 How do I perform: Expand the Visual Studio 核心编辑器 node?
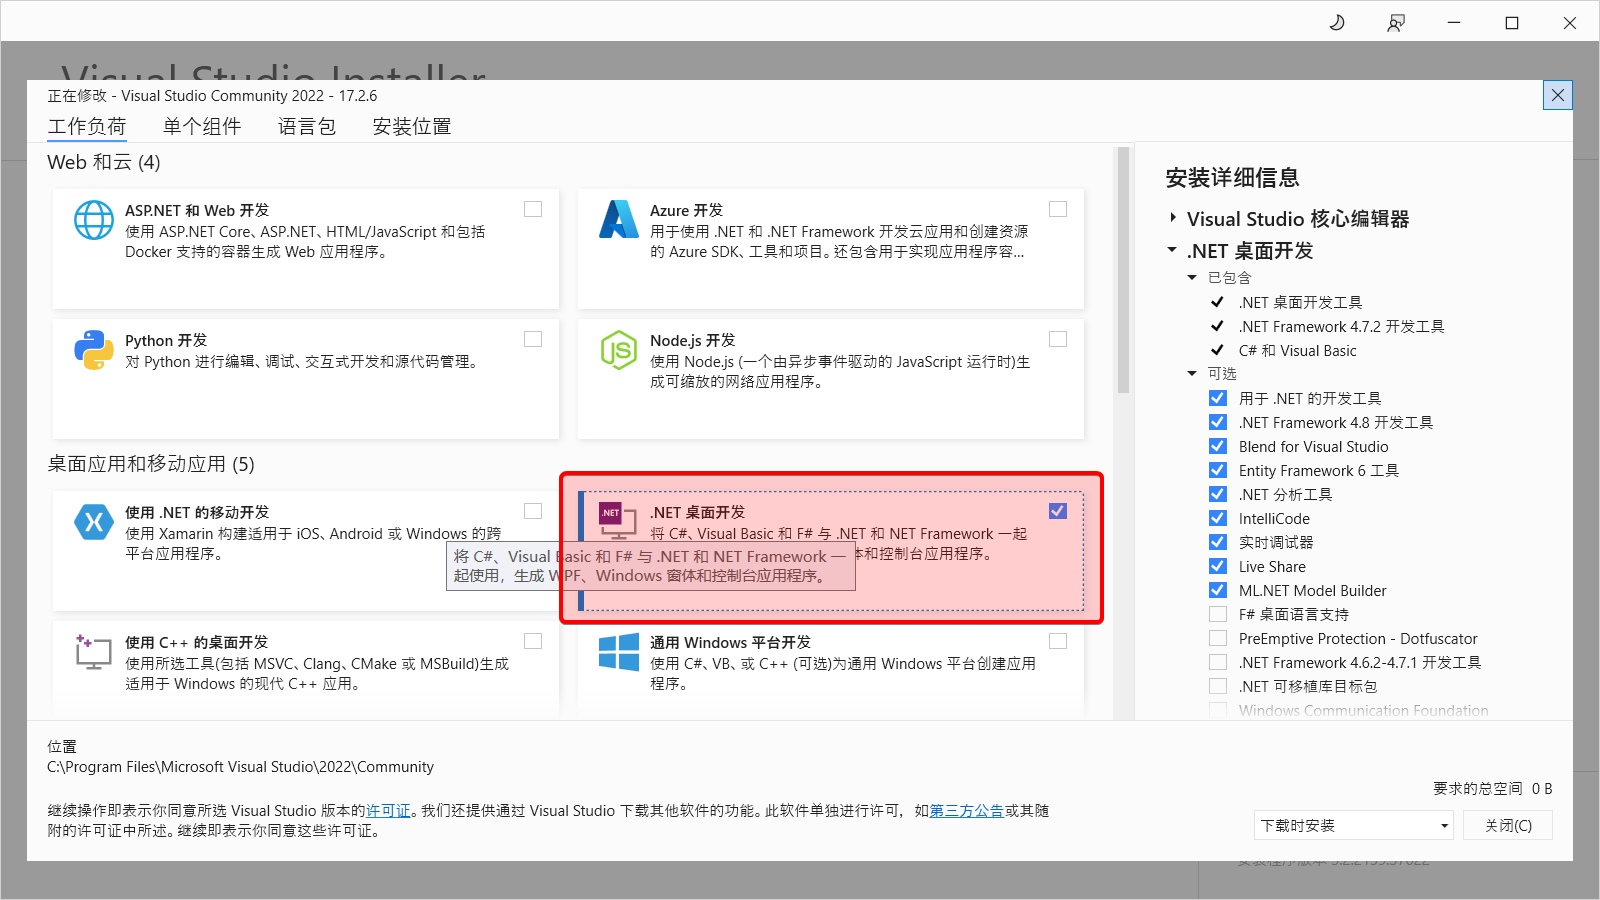click(1173, 218)
